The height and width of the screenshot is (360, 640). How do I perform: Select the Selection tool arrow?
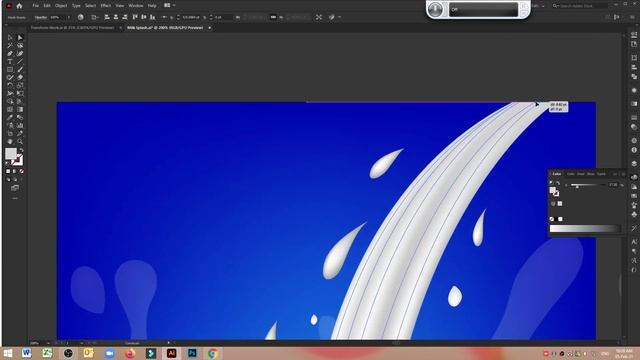(10, 38)
